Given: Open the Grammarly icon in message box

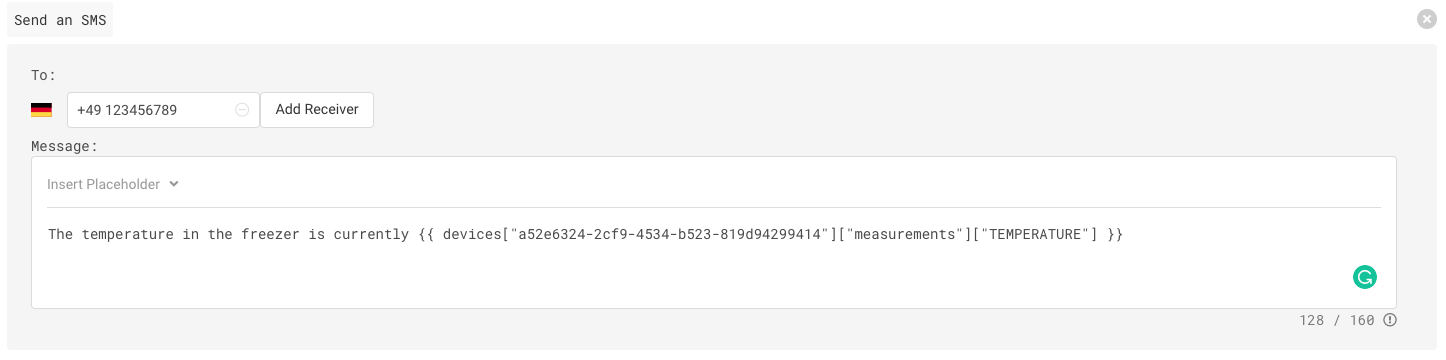Looking at the screenshot, I should 1365,278.
